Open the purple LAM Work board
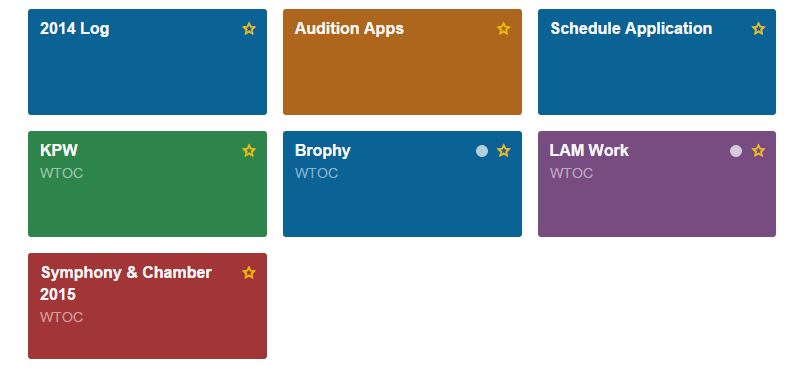The width and height of the screenshot is (798, 378). (657, 184)
